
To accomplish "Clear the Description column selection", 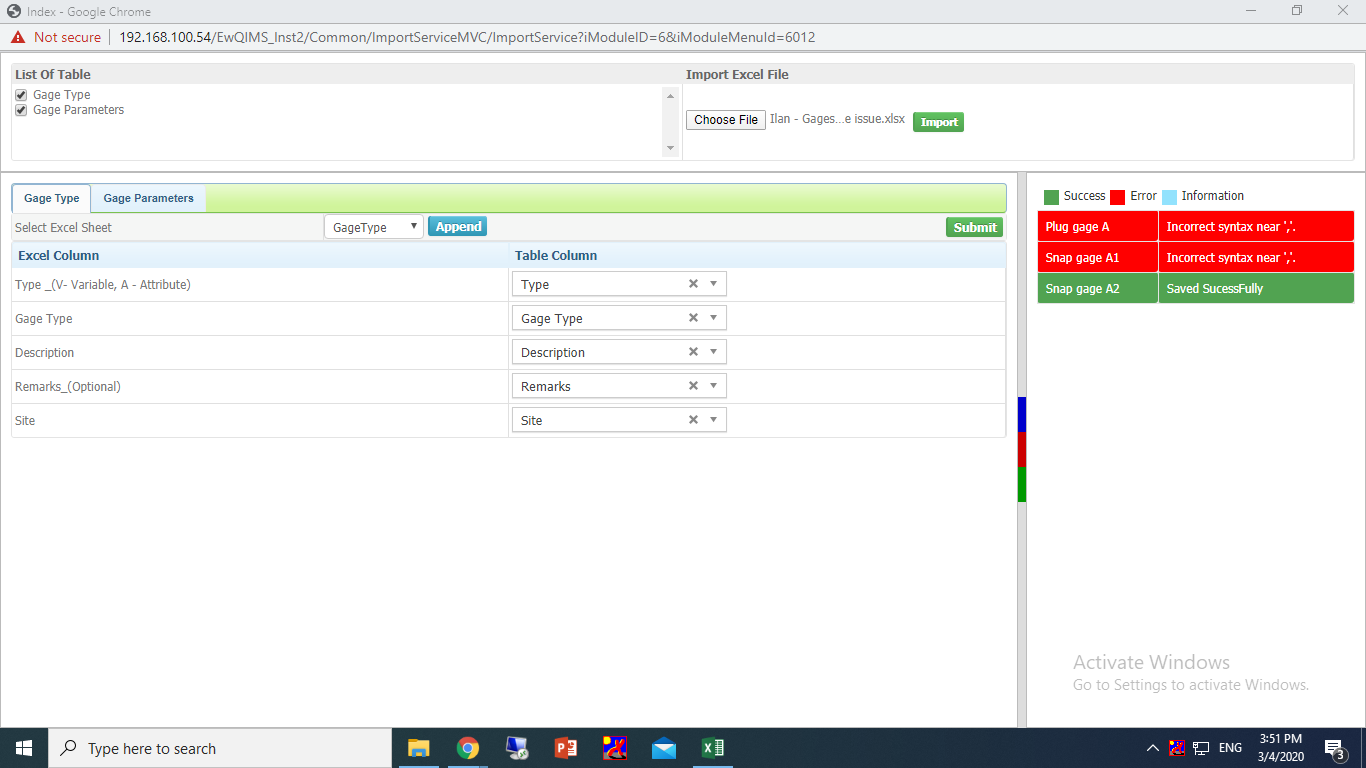I will (693, 352).
